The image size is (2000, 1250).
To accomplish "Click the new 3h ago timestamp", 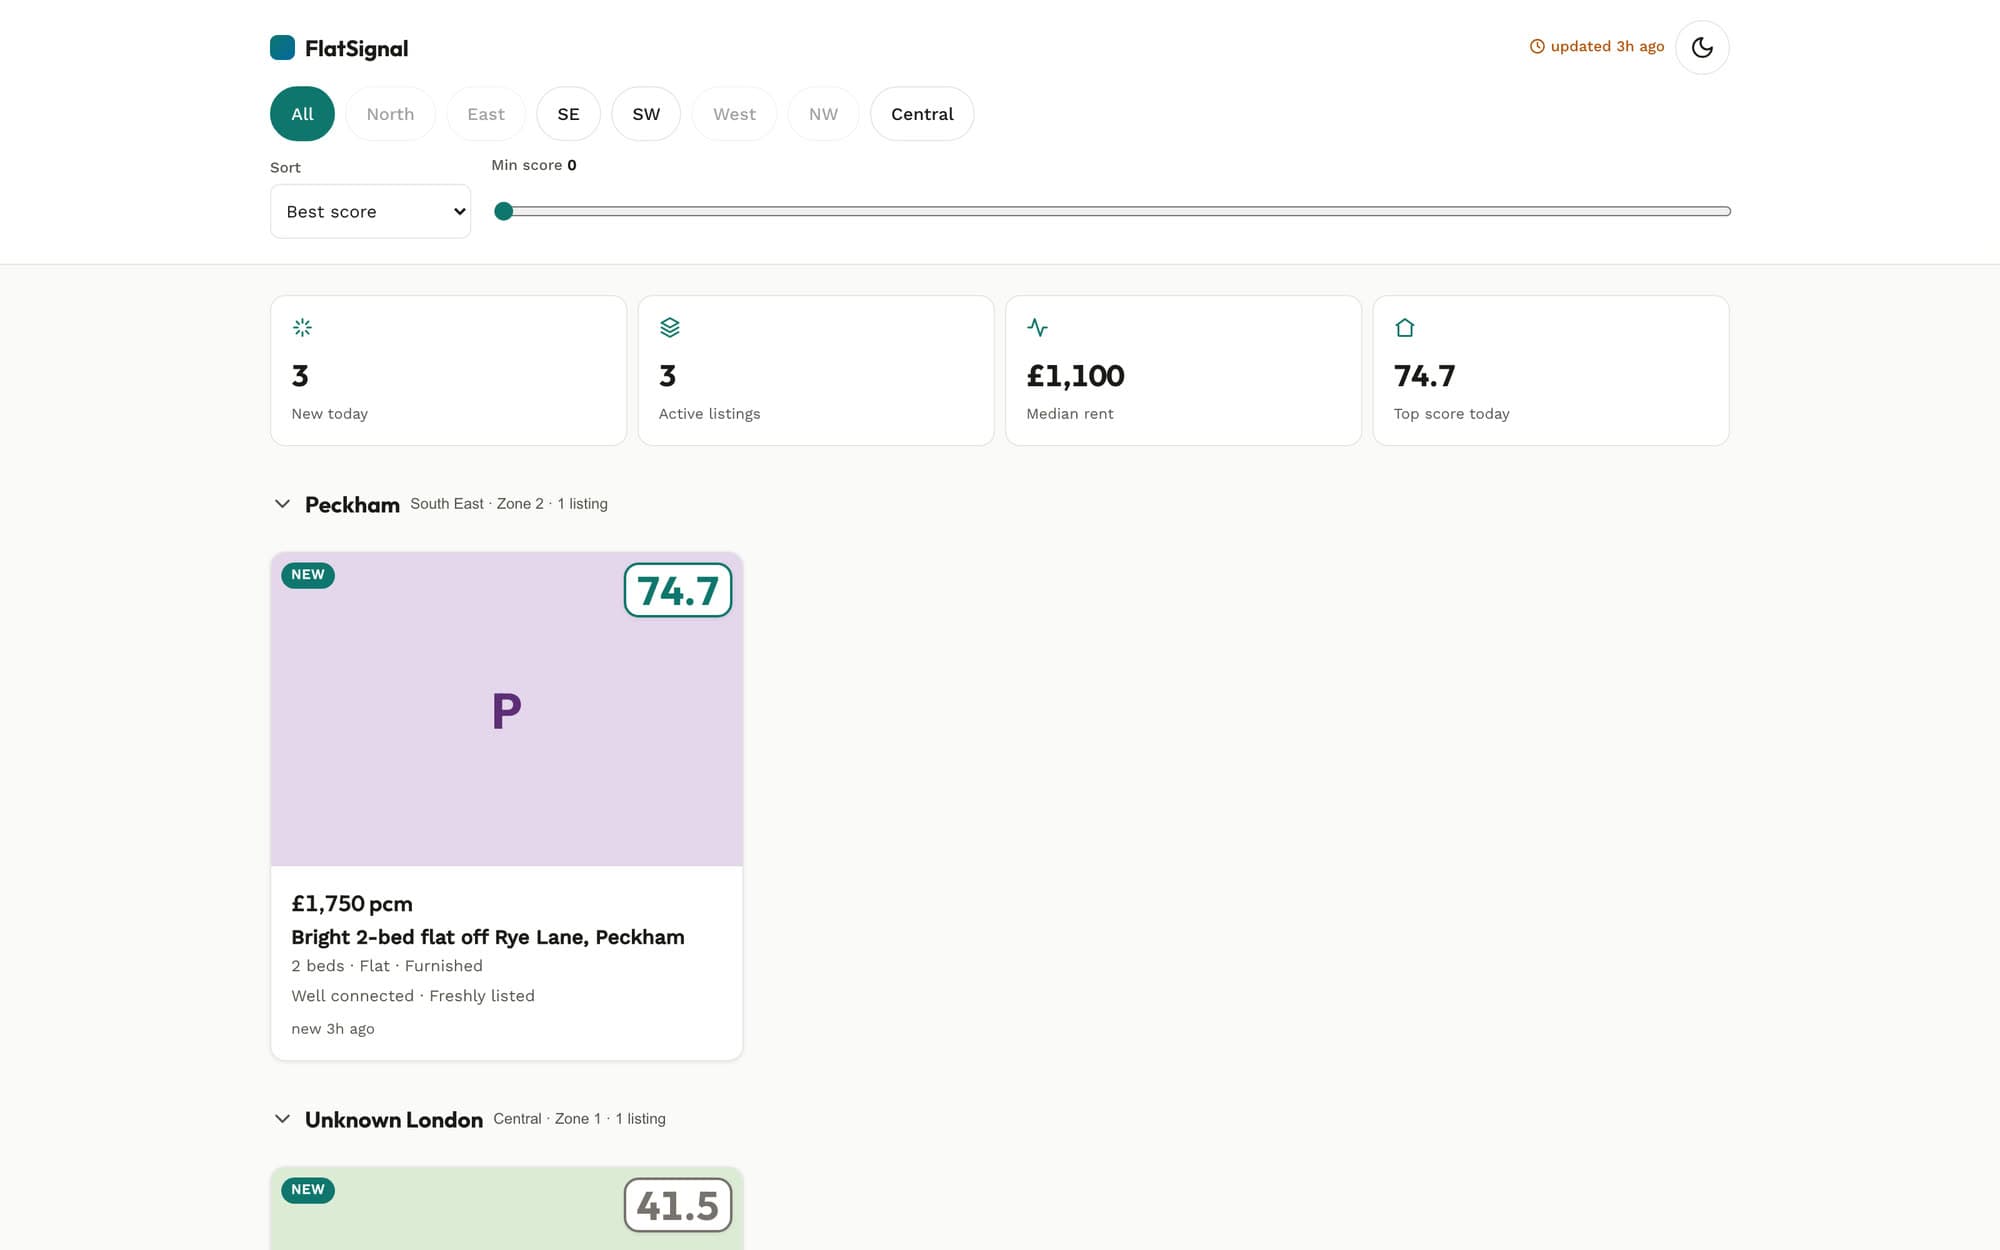I will click(x=333, y=1029).
